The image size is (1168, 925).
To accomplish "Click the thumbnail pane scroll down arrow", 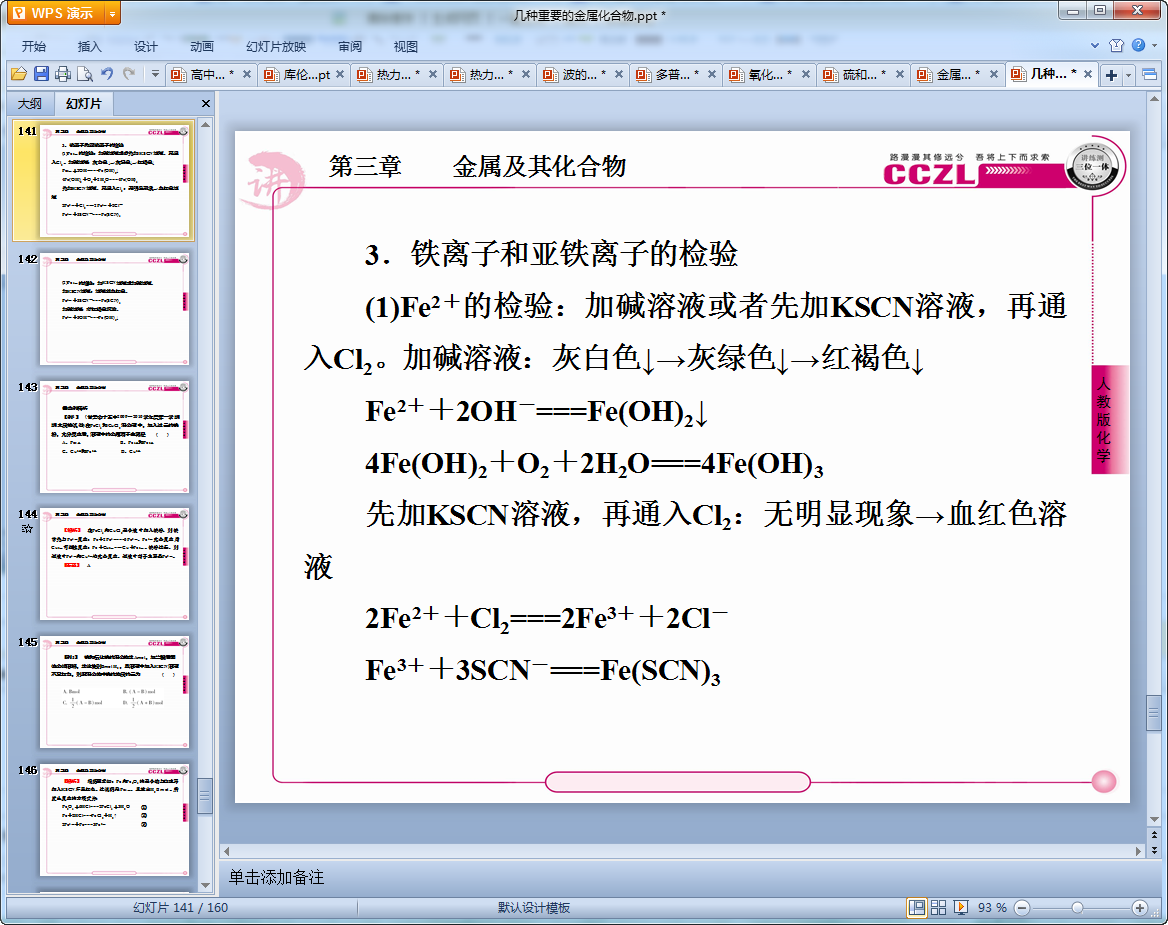I will coord(206,886).
